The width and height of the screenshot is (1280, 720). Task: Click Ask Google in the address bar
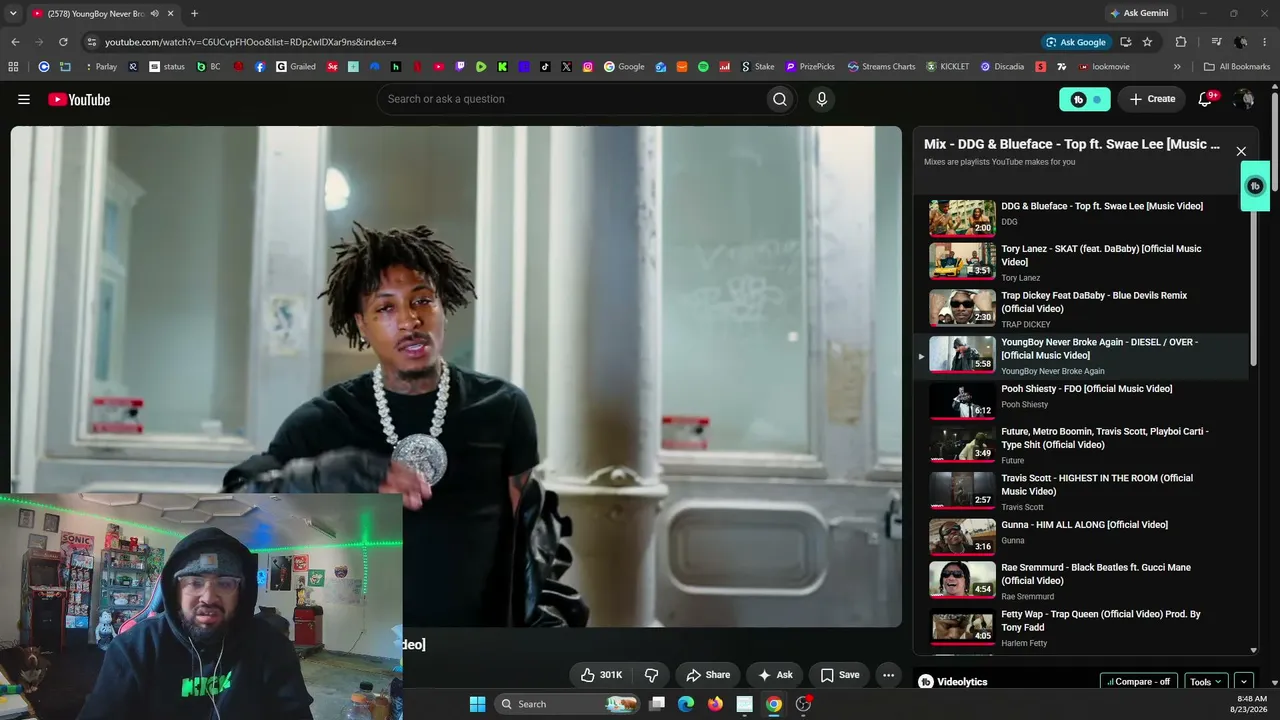pyautogui.click(x=1076, y=42)
